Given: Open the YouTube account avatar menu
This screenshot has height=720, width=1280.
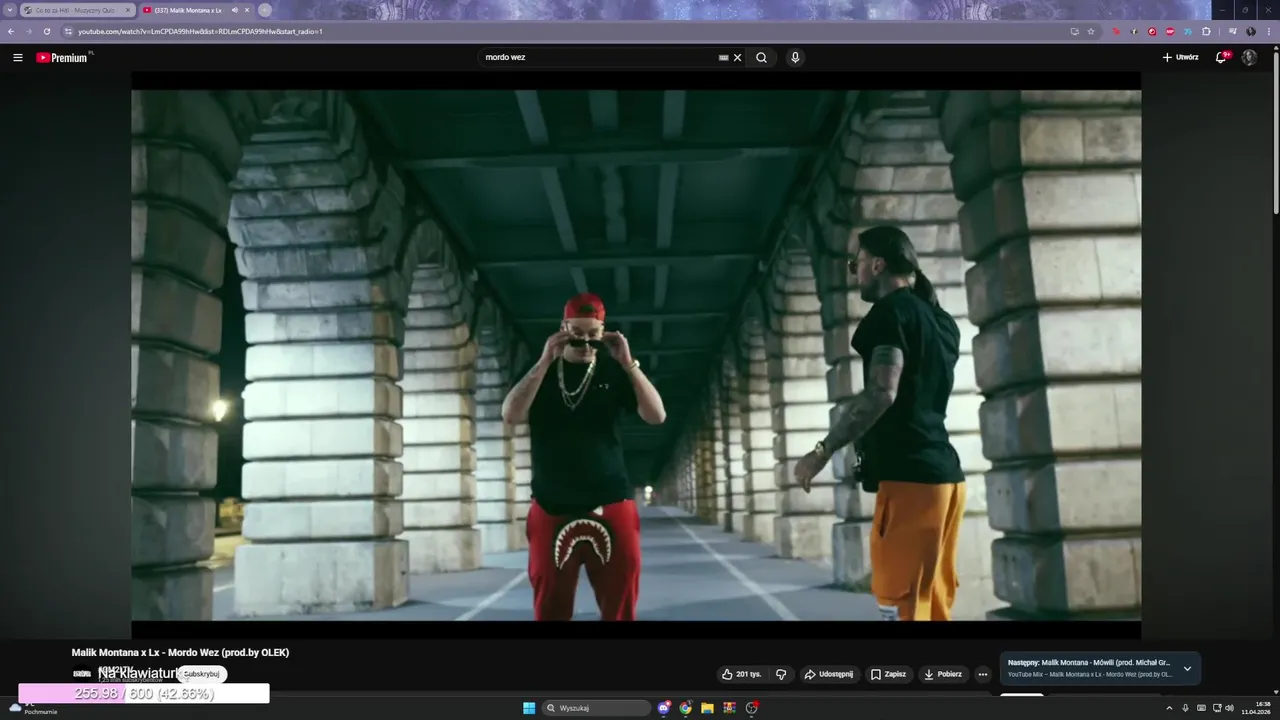Looking at the screenshot, I should click(1249, 57).
